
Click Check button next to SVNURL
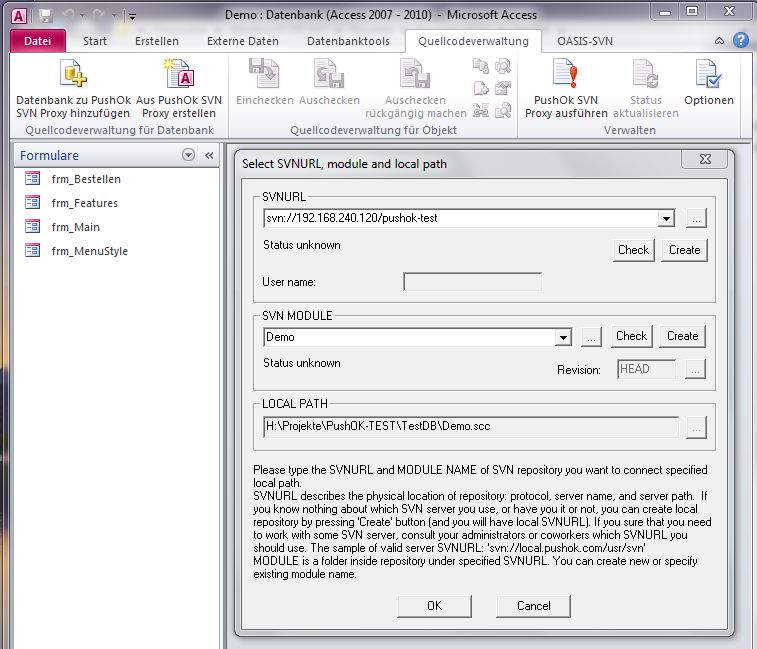pos(633,250)
